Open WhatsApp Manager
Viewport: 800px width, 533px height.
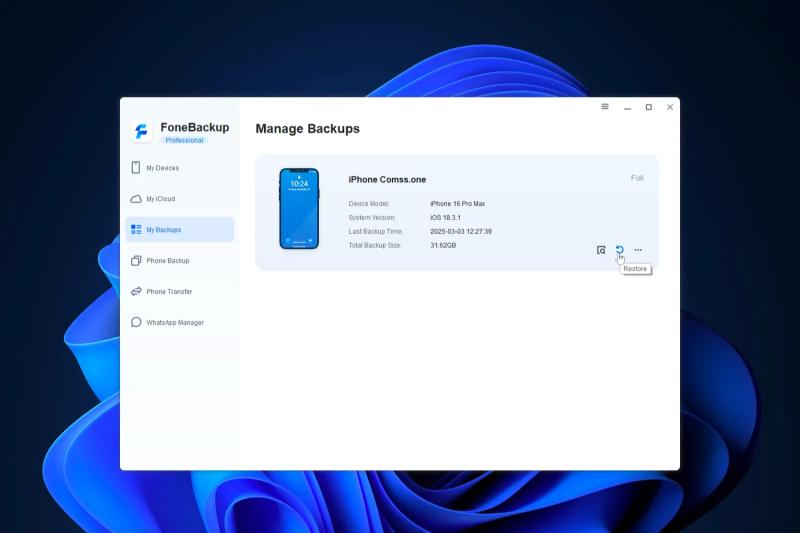pyautogui.click(x=179, y=322)
